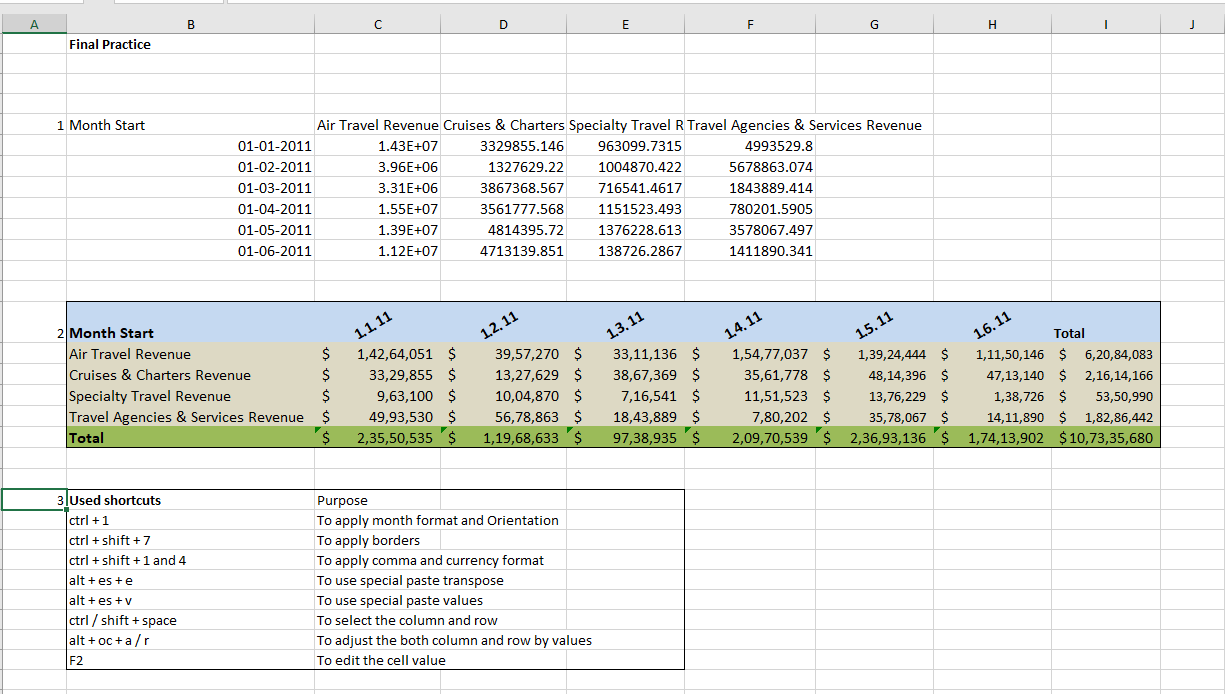This screenshot has width=1225, height=694.
Task: Click 'To use special paste transpose' cell
Action: pyautogui.click(x=410, y=580)
